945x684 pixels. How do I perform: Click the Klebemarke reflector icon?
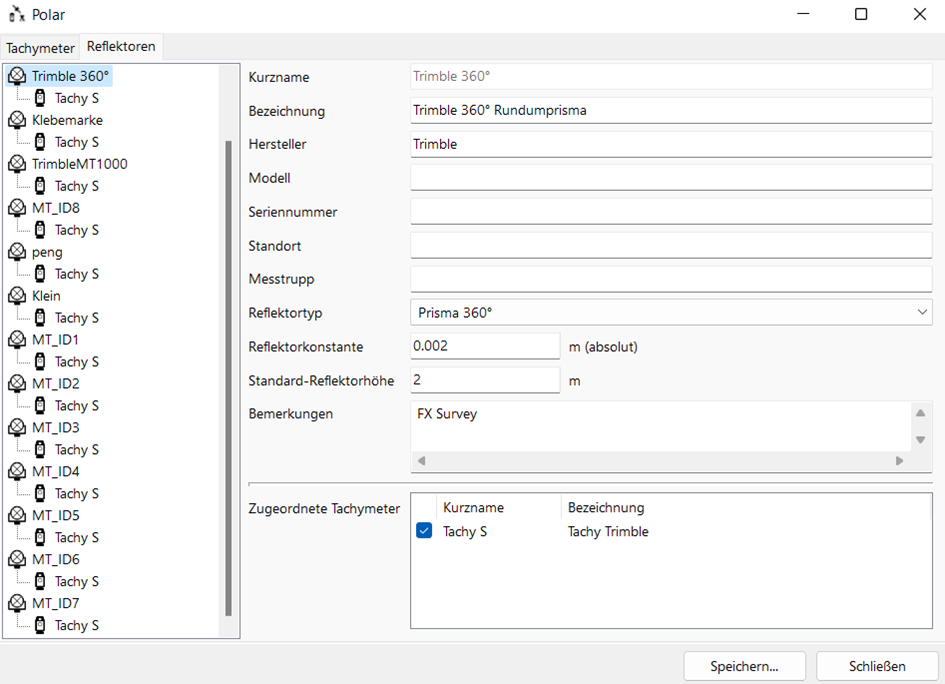[x=17, y=120]
